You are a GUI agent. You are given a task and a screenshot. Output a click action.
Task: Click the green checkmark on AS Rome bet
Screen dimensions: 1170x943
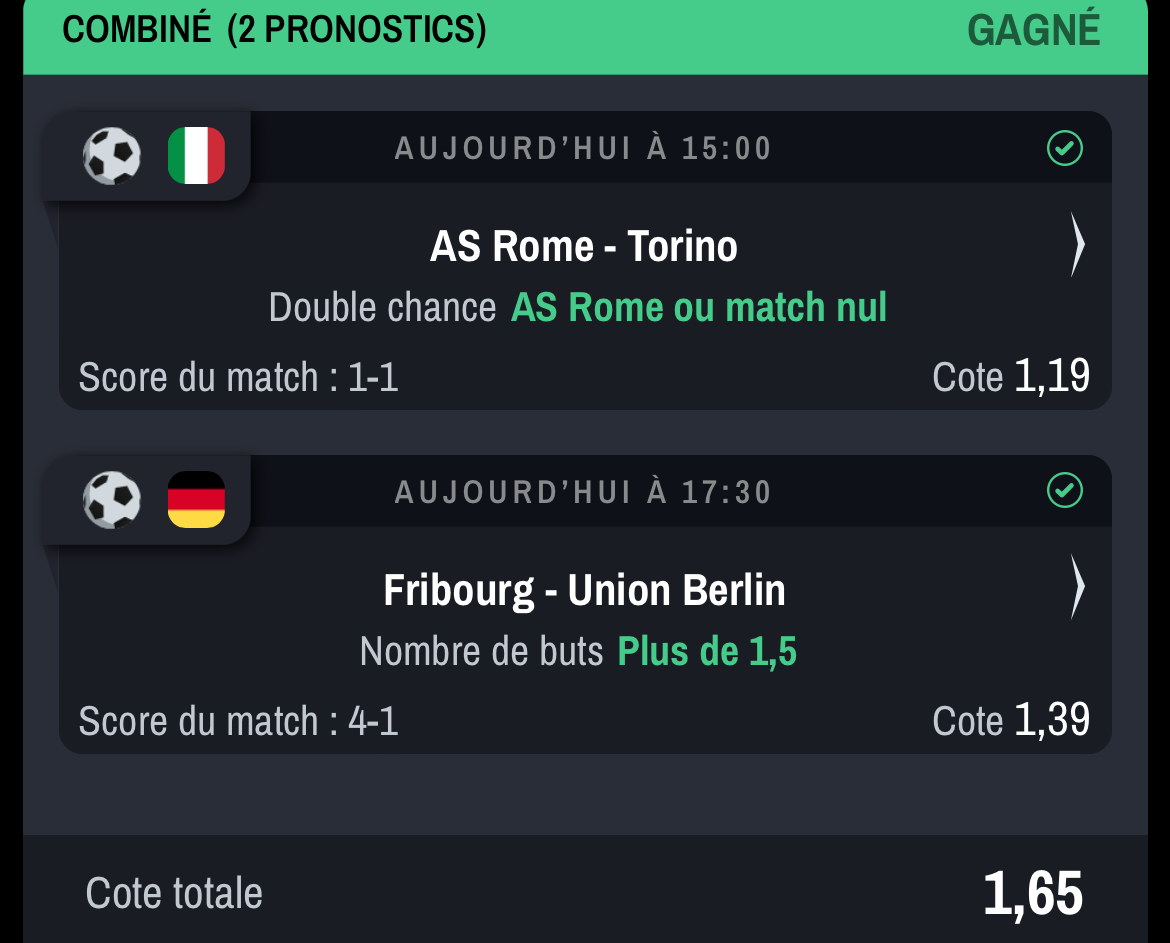pyautogui.click(x=1065, y=148)
